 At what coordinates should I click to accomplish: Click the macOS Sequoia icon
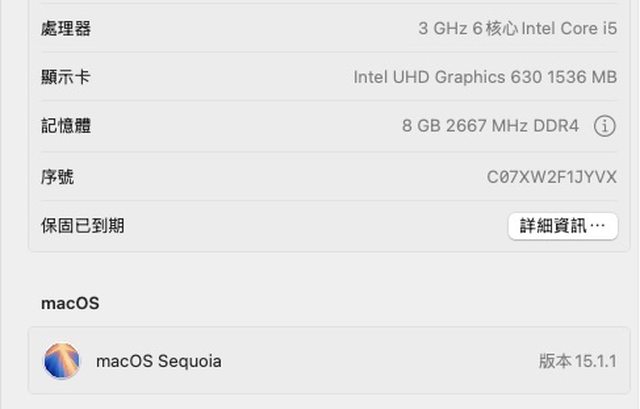[62, 361]
